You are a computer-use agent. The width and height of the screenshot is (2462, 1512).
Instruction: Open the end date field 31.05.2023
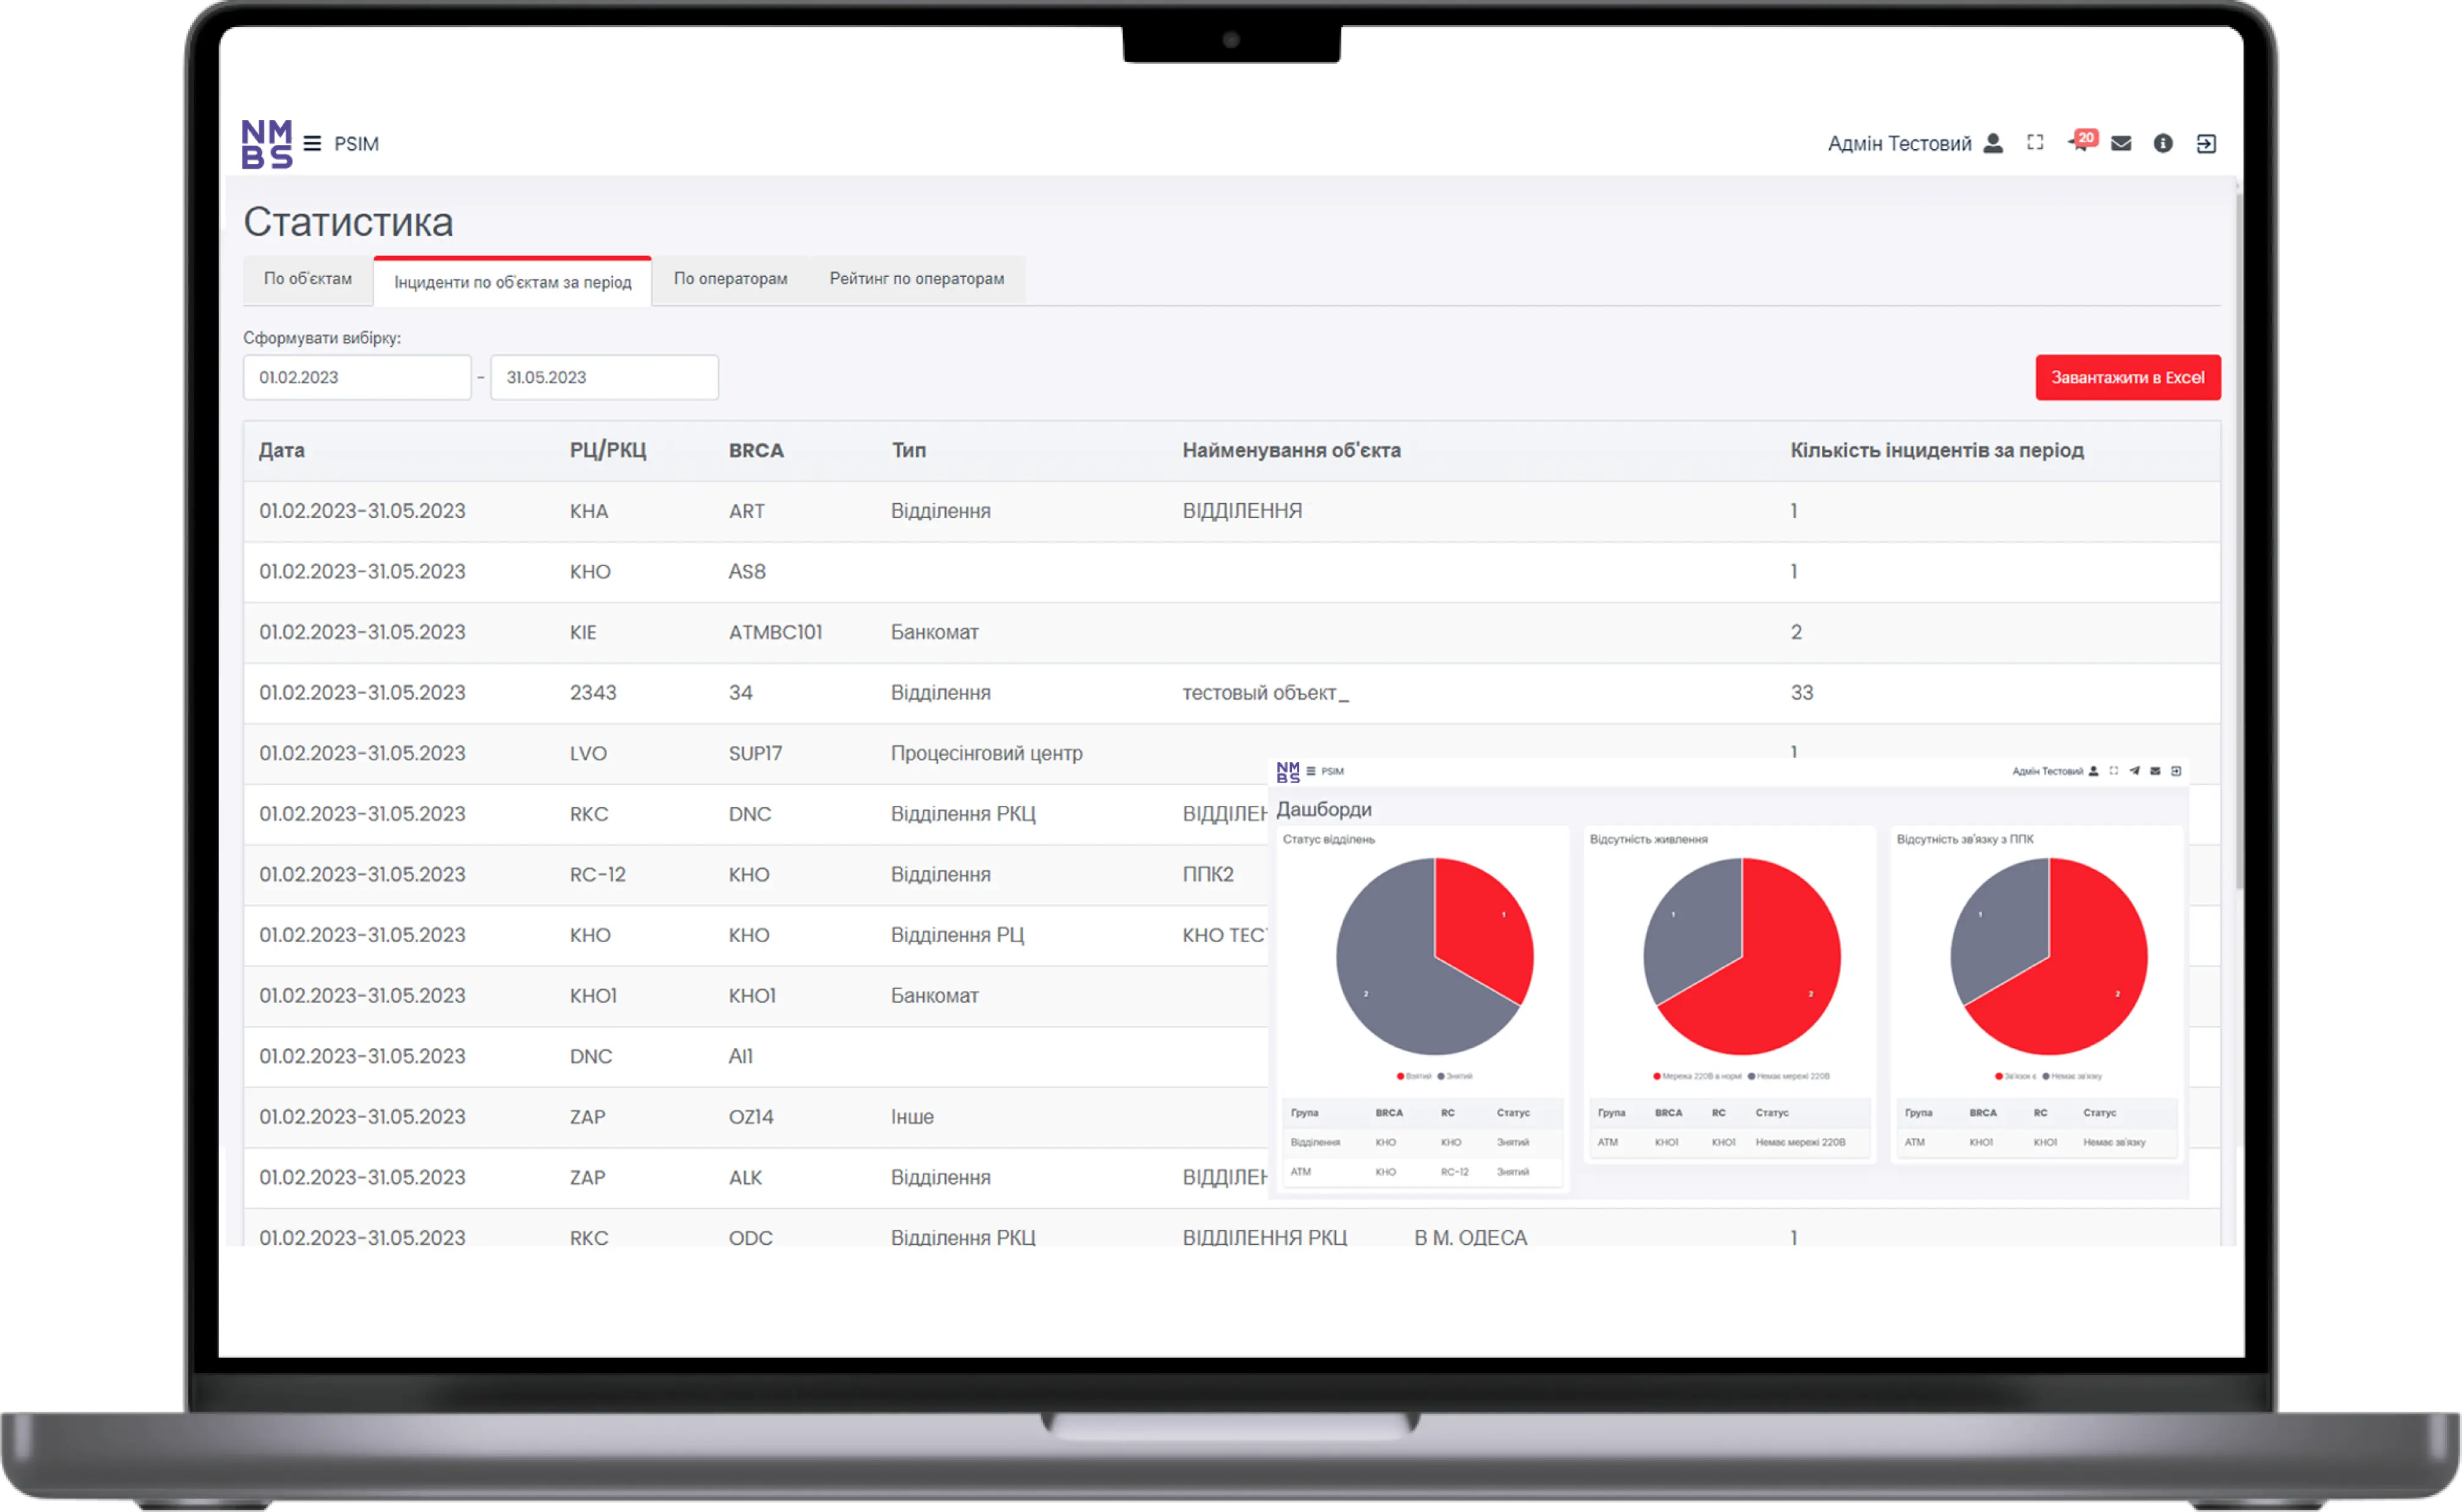[x=603, y=378]
